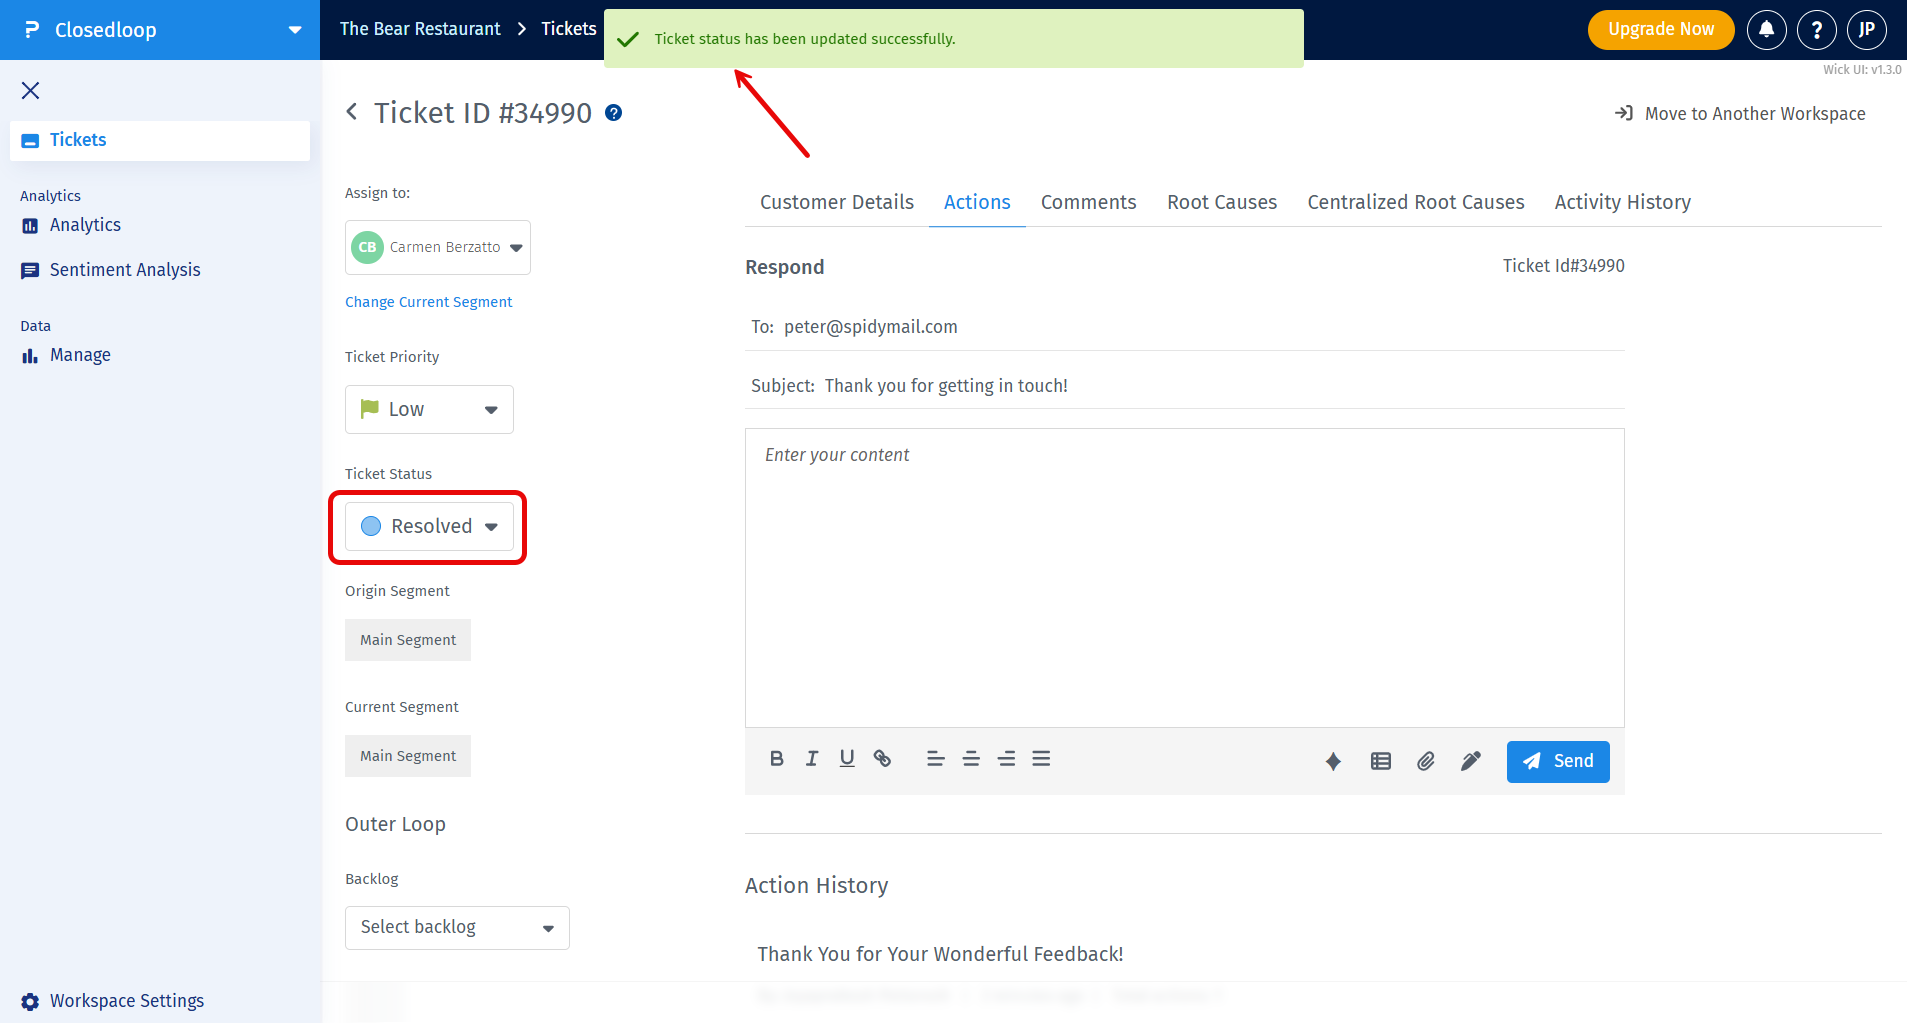The width and height of the screenshot is (1907, 1023).
Task: Attach a file with the paperclip icon
Action: click(1426, 762)
